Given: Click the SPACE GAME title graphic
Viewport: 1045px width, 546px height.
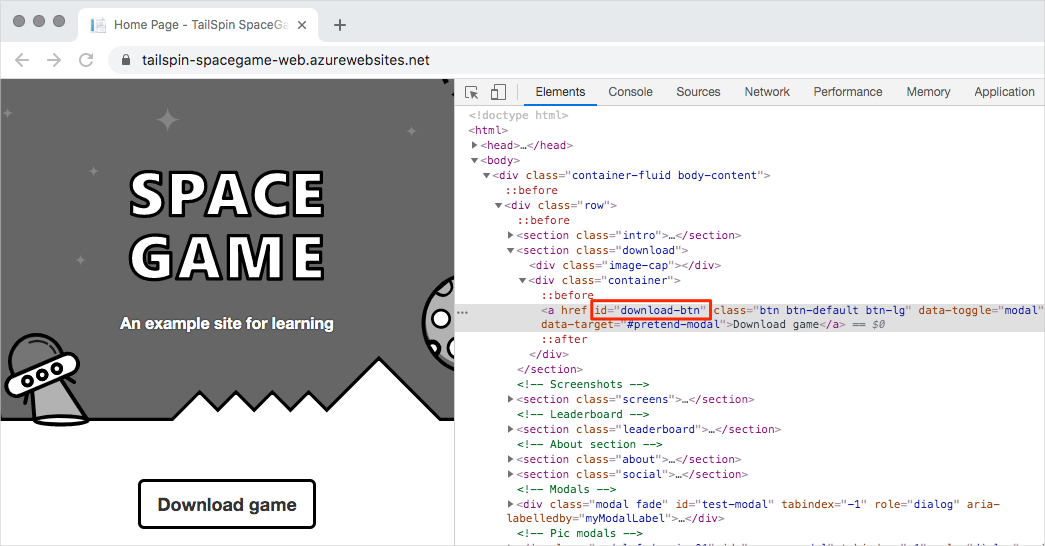Looking at the screenshot, I should (x=227, y=225).
